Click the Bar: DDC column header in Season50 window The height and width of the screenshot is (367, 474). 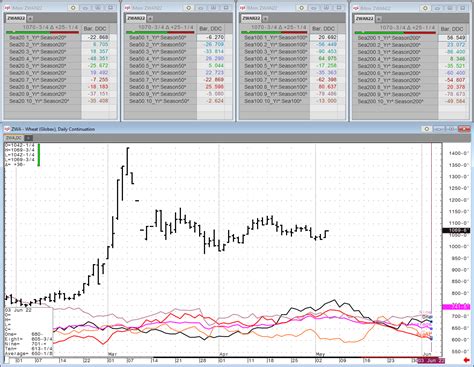[211, 29]
